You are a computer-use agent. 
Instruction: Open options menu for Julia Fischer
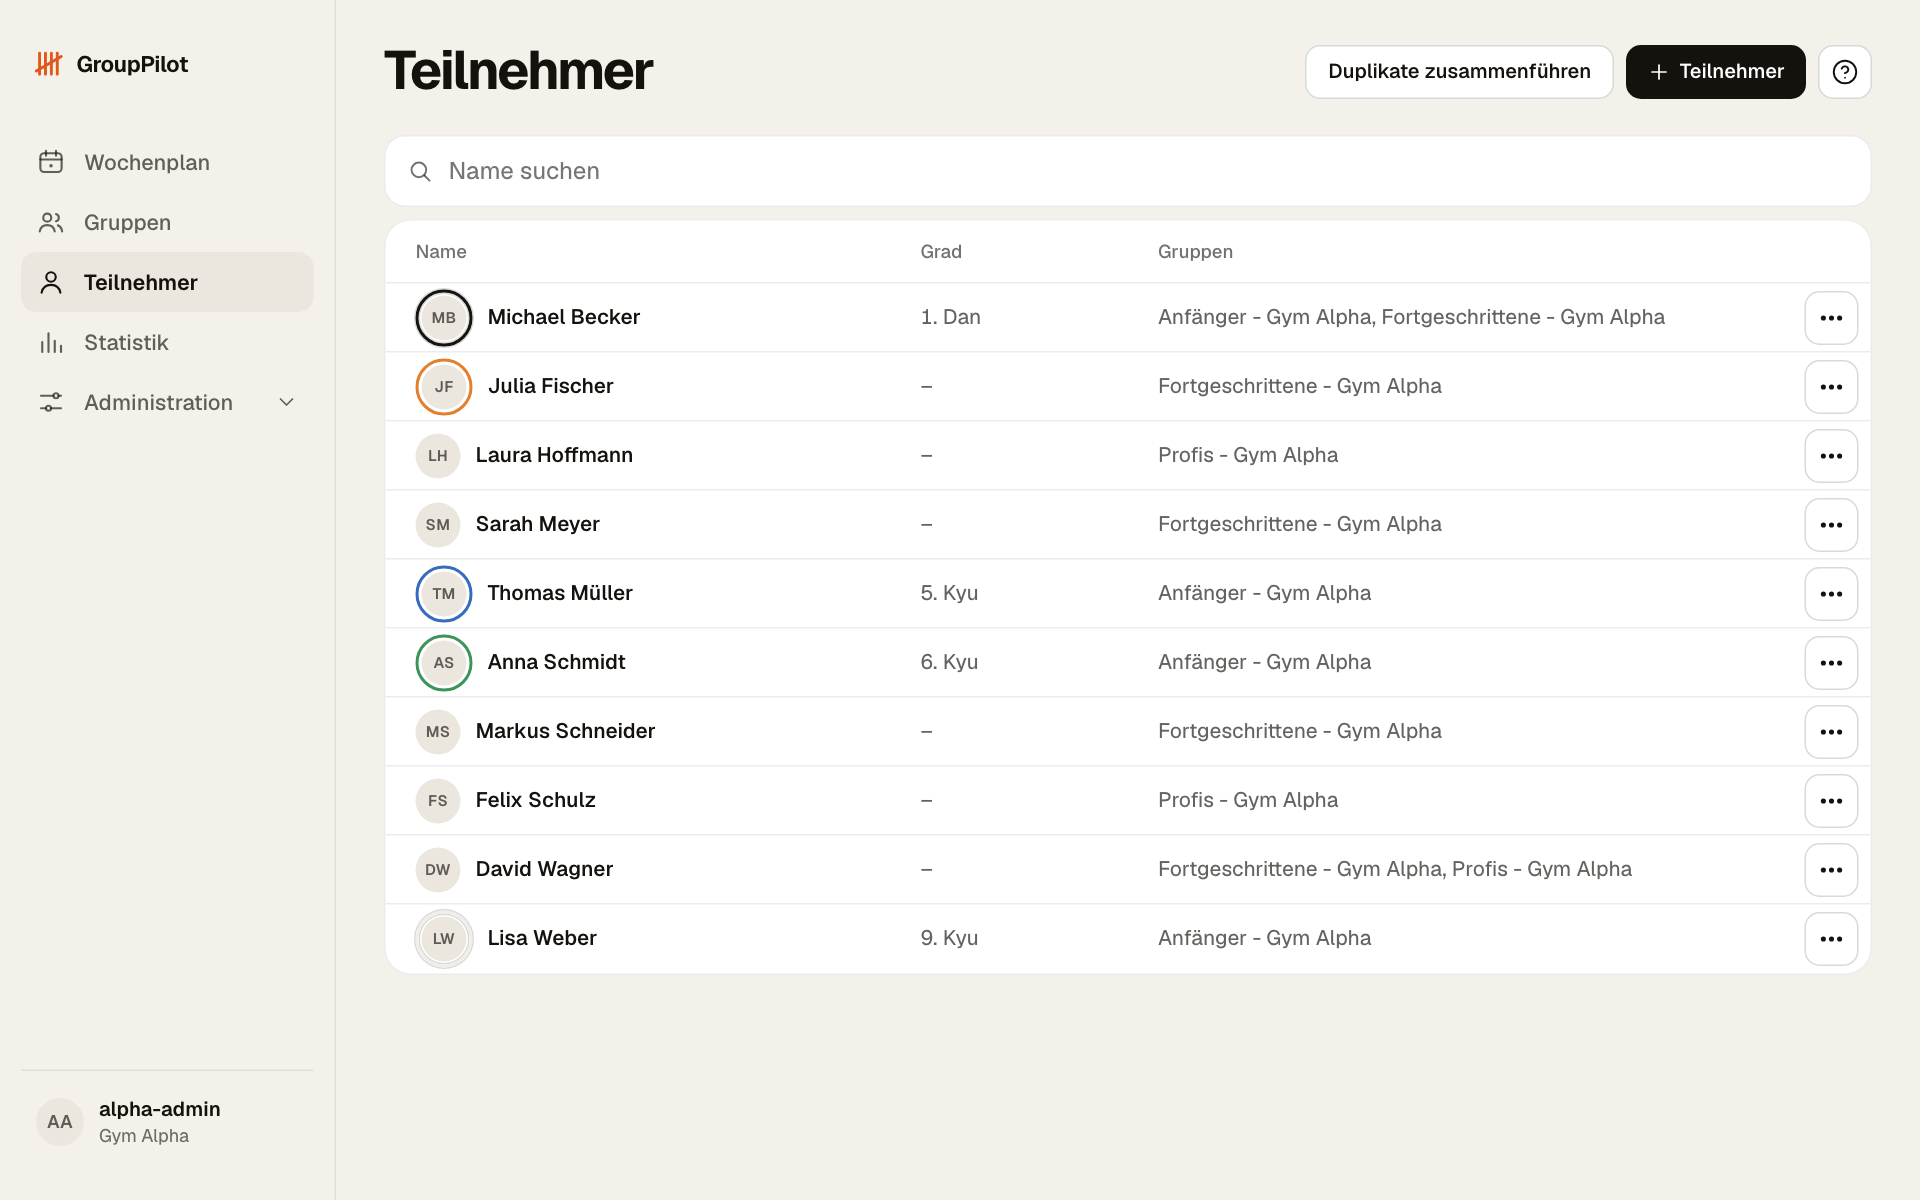[x=1831, y=387]
